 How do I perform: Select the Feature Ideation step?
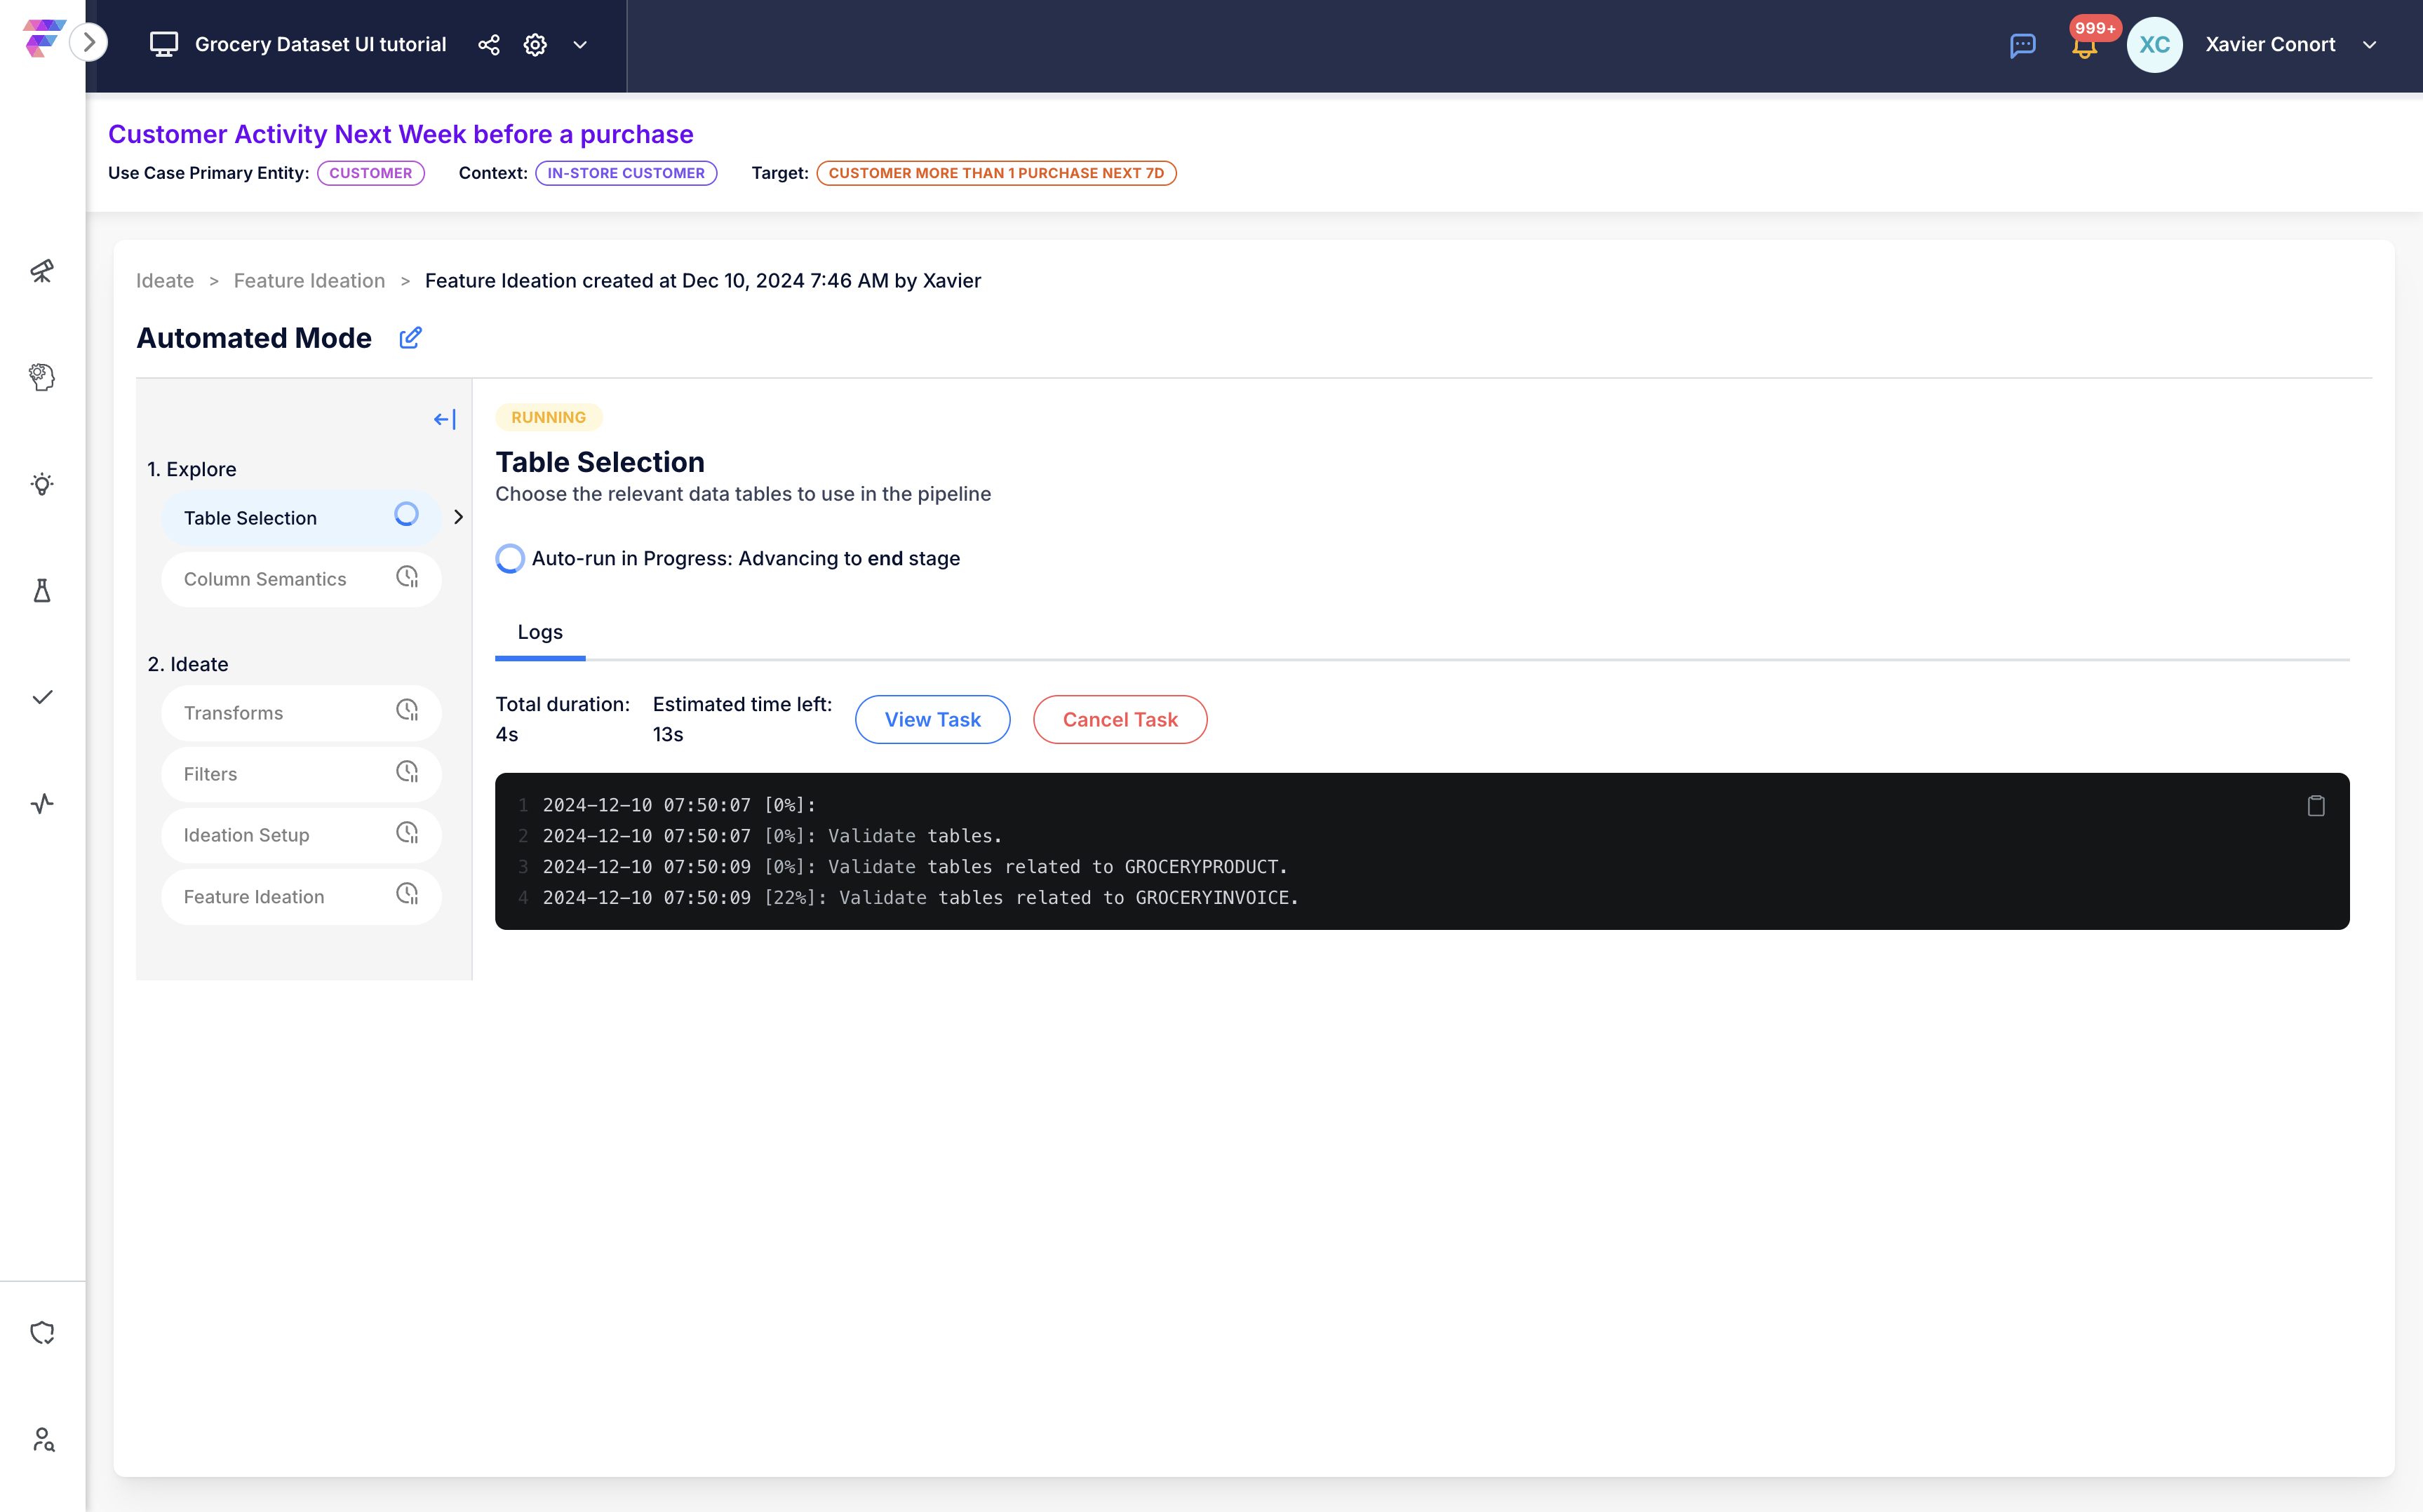(301, 897)
